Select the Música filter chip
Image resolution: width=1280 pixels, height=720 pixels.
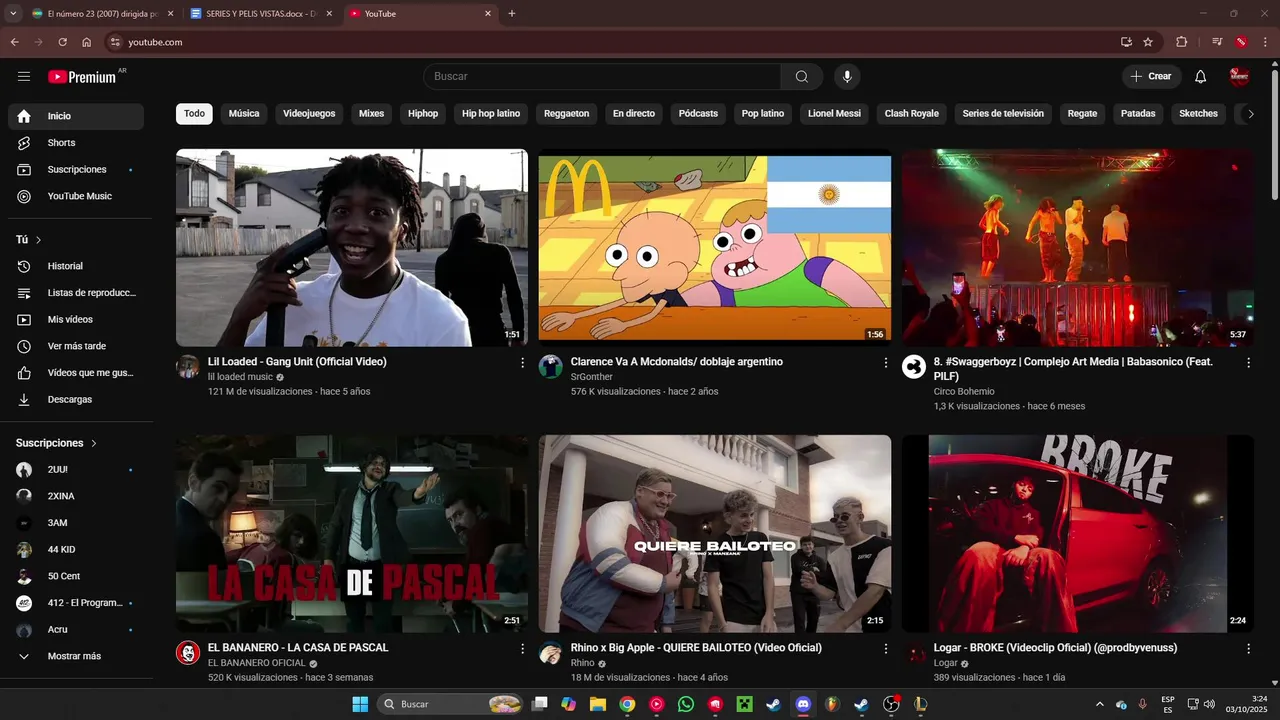click(244, 114)
